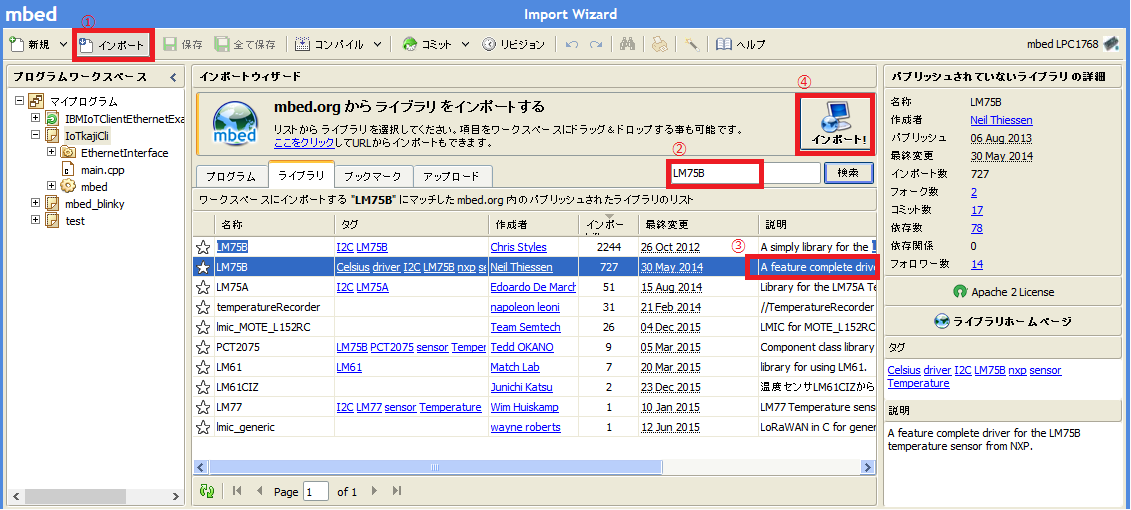The image size is (1131, 510).
Task: Expand the IBMIoTClientEthernetExa tree node
Action: pyautogui.click(x=35, y=118)
